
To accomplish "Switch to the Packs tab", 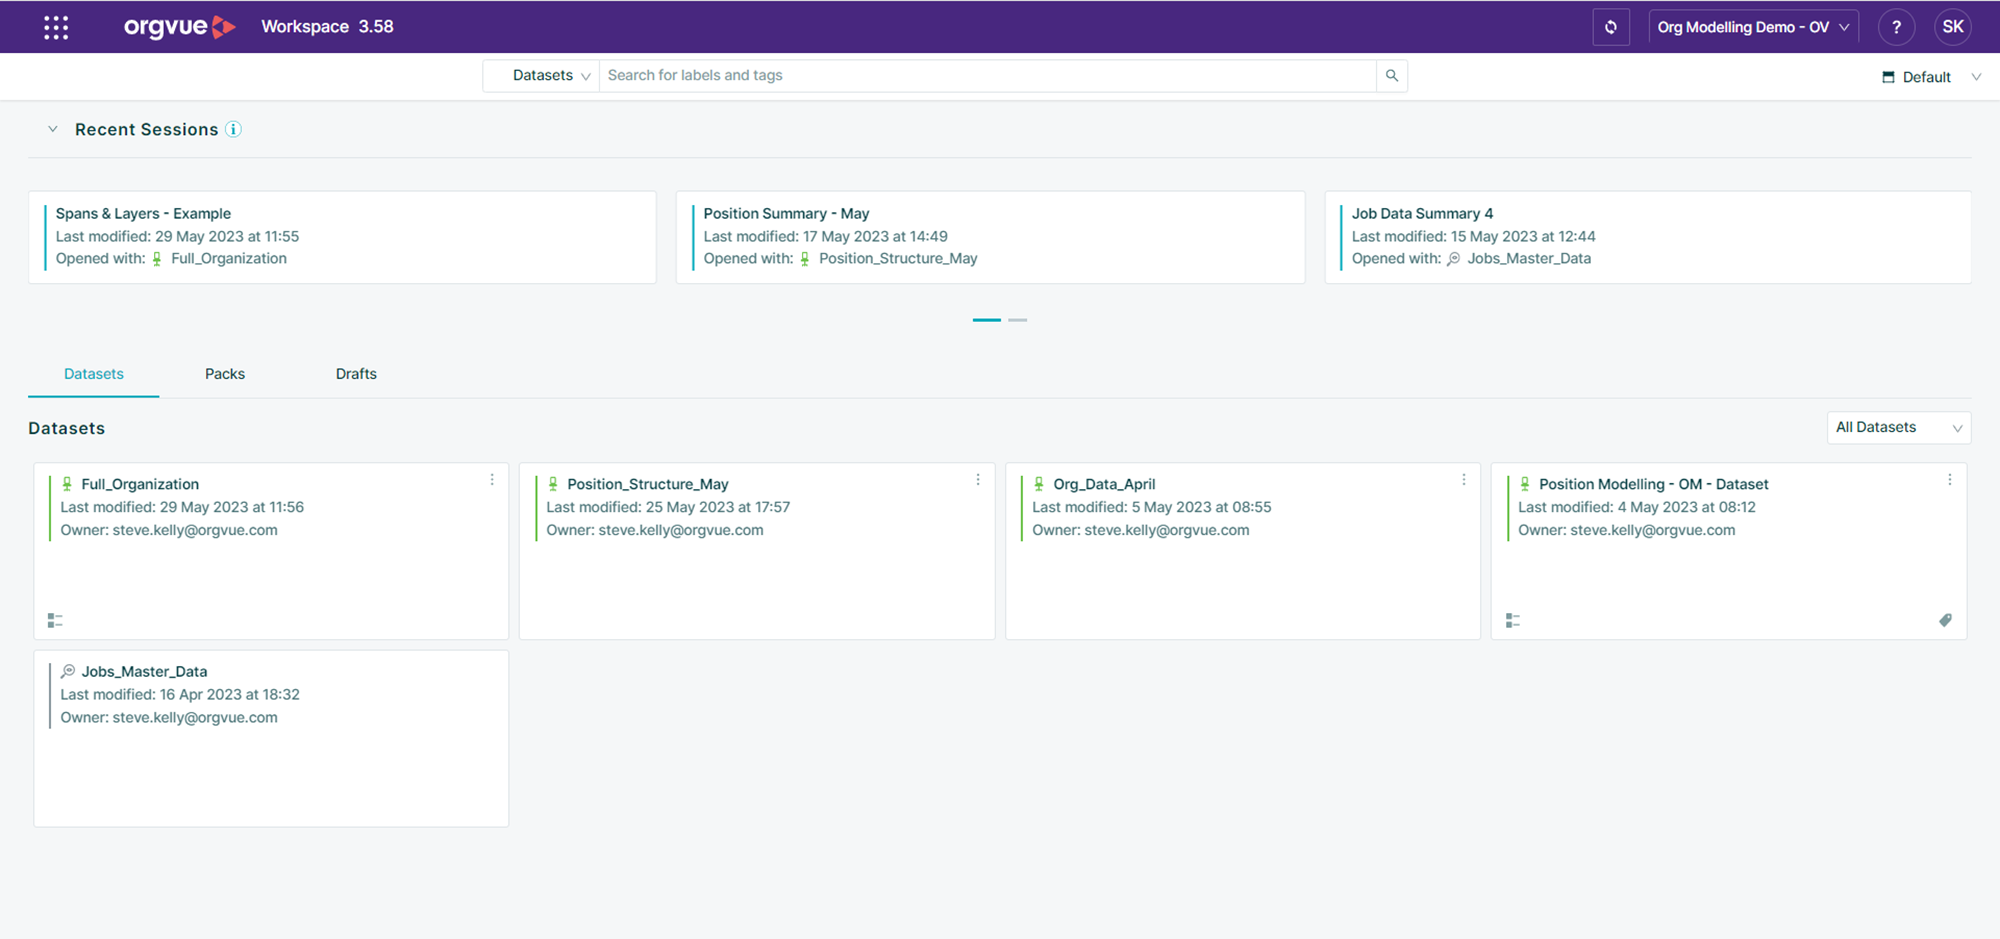I will (225, 374).
